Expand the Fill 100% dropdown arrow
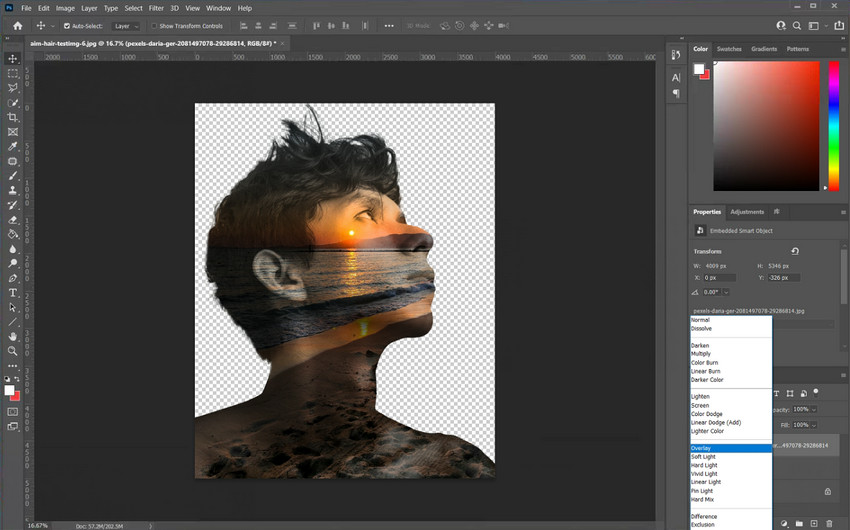The image size is (850, 530). click(813, 425)
